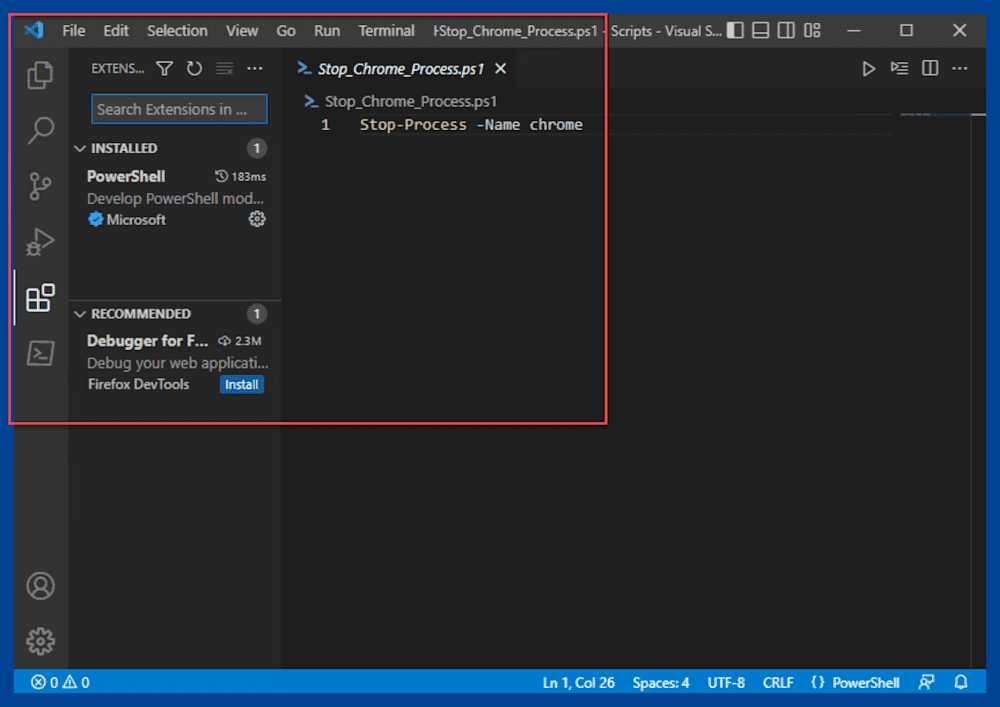The image size is (1000, 707).
Task: Open the Run menu
Action: [x=327, y=31]
